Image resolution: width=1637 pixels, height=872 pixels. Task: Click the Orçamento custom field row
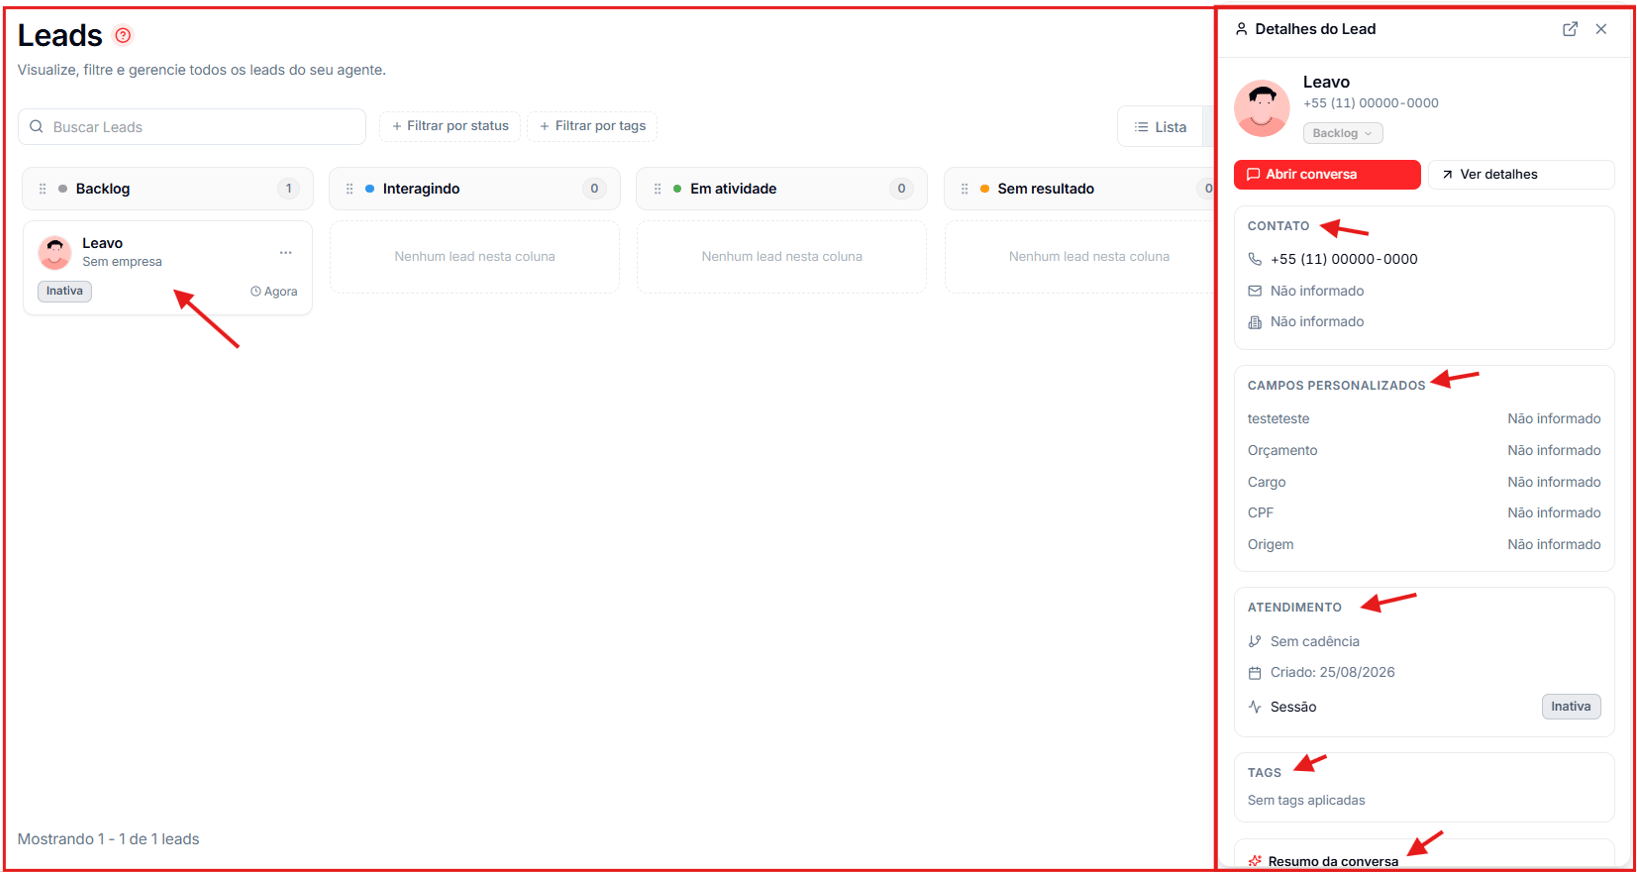click(1424, 450)
